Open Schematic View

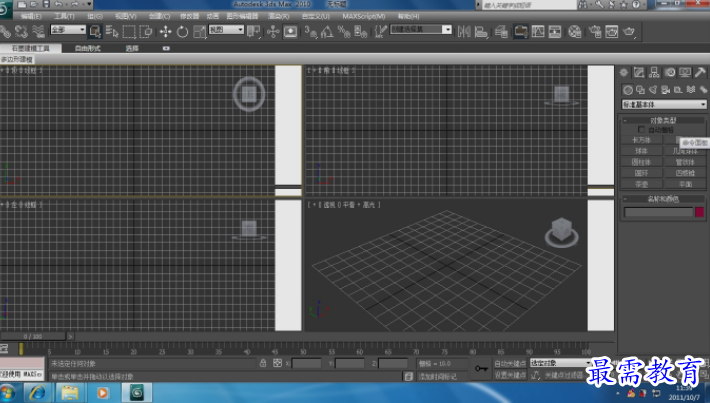[555, 31]
